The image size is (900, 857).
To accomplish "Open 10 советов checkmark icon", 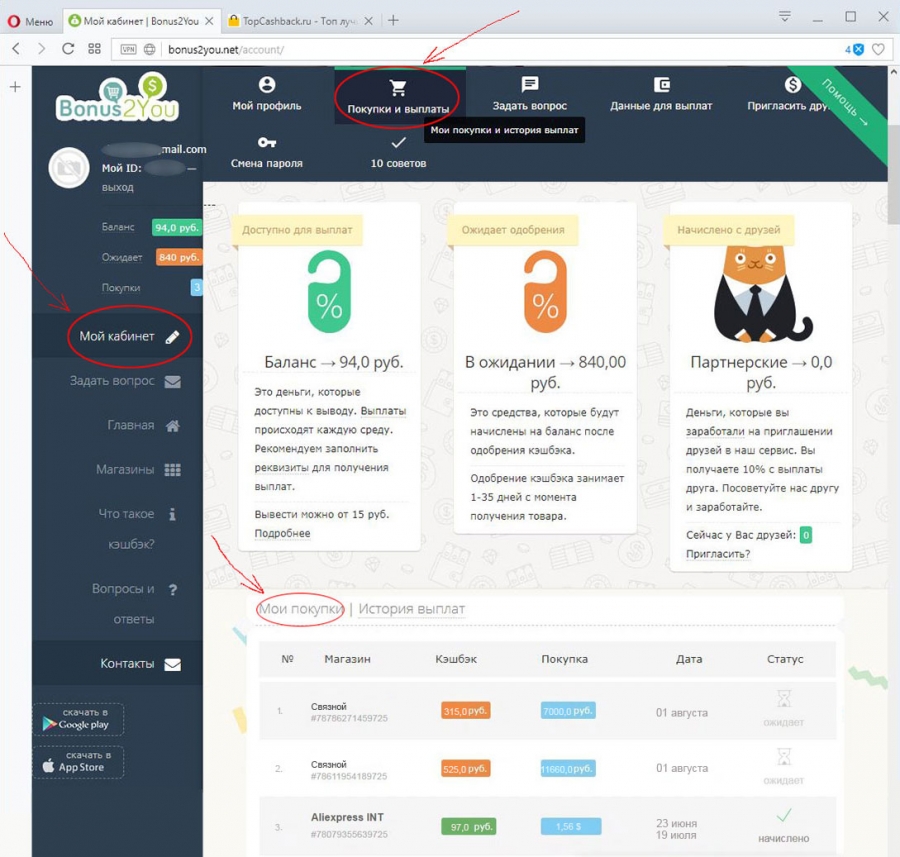I will (398, 142).
